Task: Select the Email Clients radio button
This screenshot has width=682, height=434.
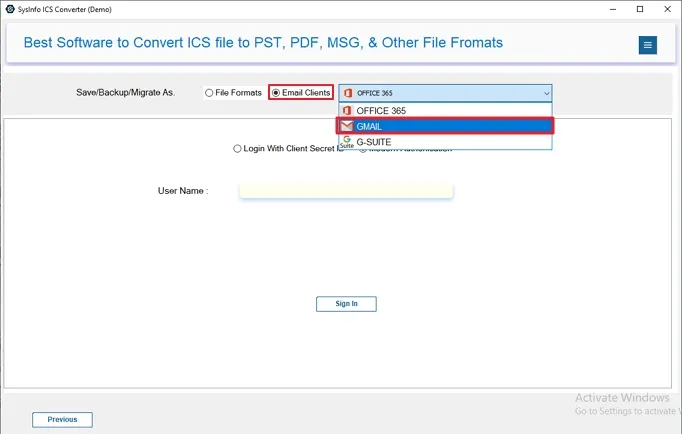Action: 276,93
